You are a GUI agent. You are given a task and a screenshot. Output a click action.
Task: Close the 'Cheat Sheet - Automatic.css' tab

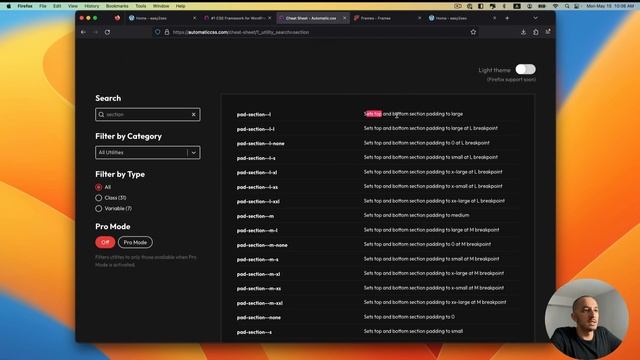pos(344,18)
